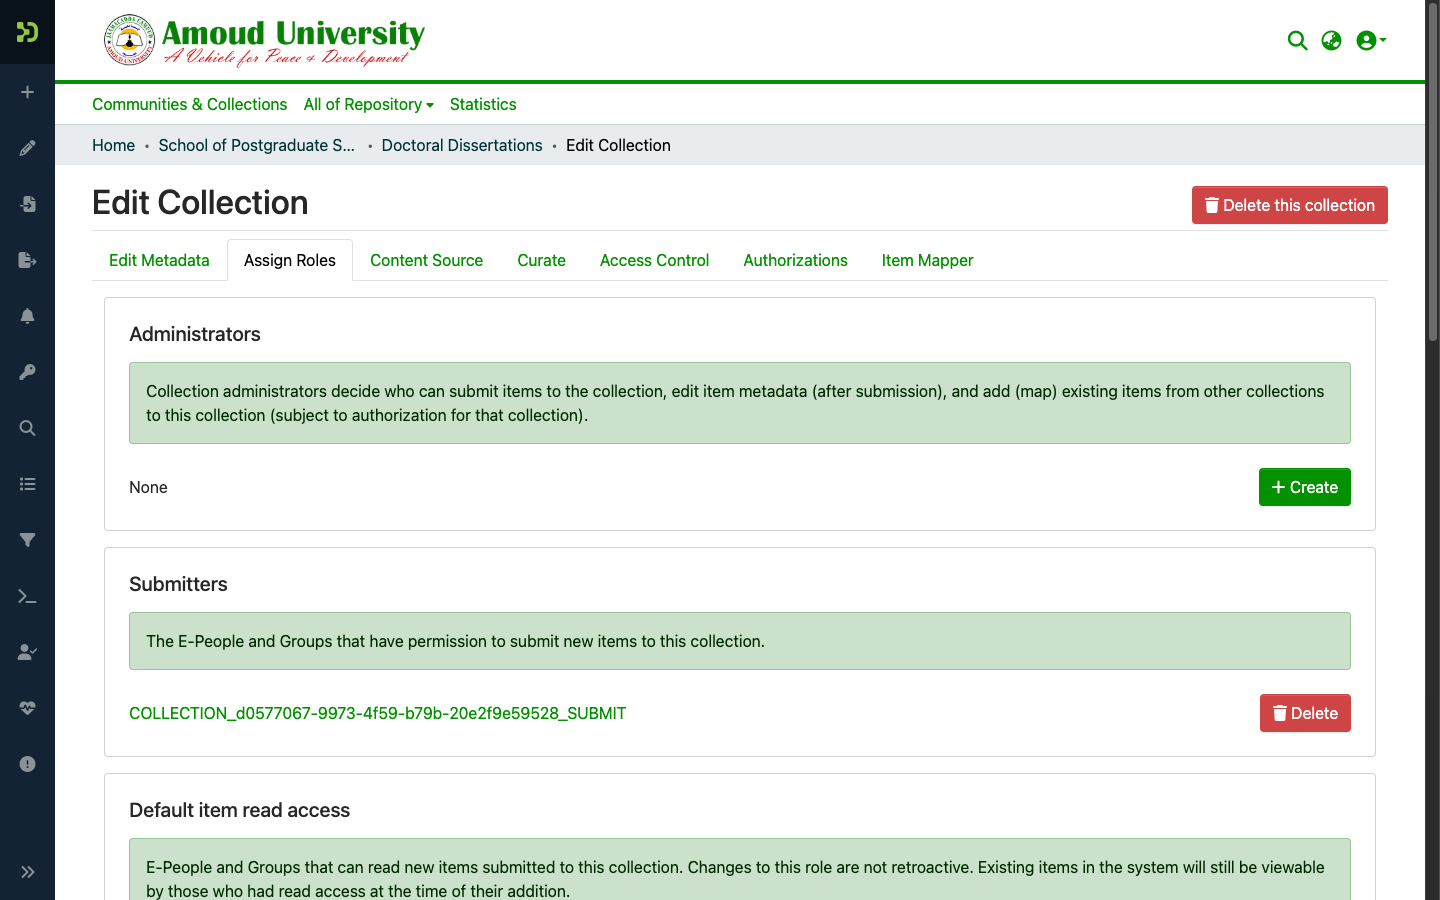This screenshot has height=900, width=1440.
Task: Open Admin Search magnifier in sidebar
Action: 27,428
